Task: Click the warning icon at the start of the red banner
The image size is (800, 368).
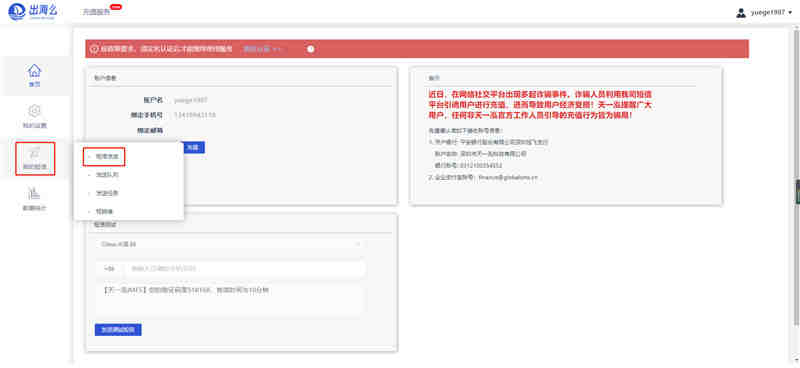Action: click(94, 49)
